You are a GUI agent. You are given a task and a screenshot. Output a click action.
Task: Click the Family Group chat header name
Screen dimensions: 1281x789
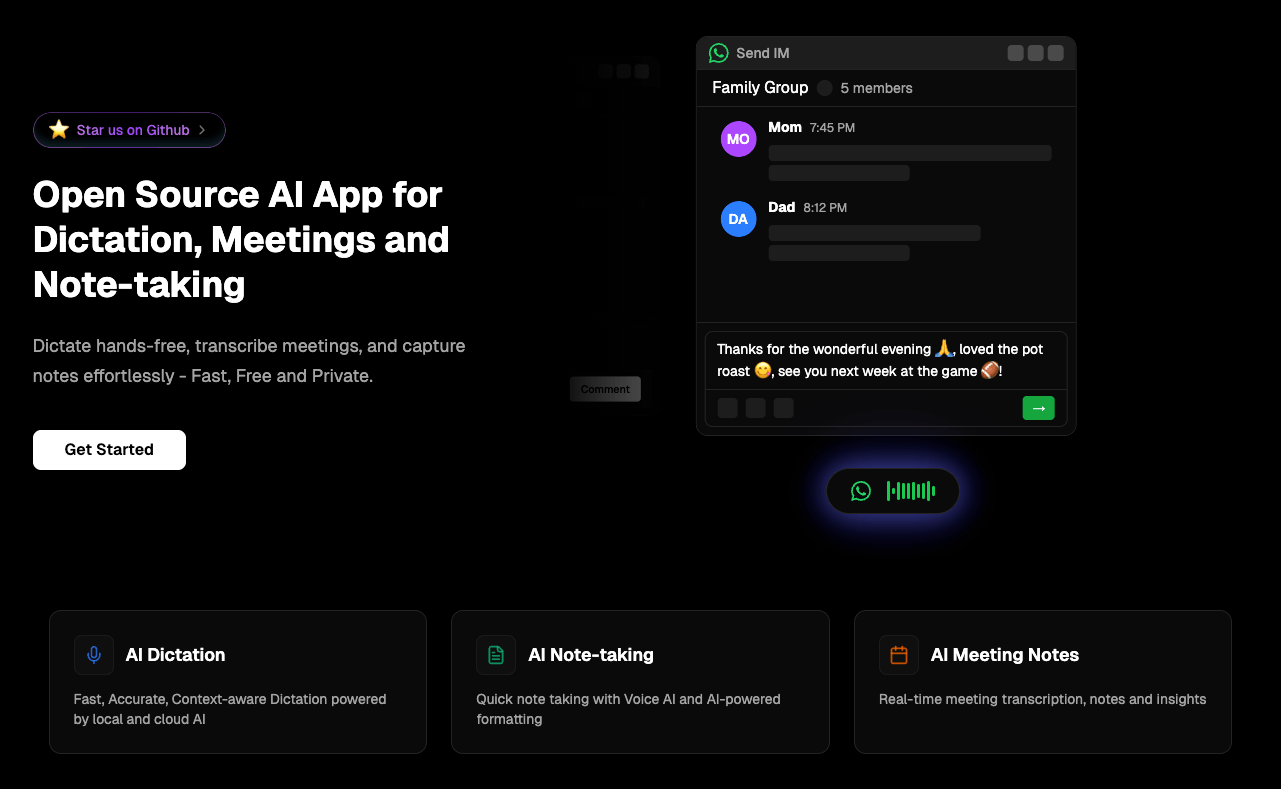760,88
